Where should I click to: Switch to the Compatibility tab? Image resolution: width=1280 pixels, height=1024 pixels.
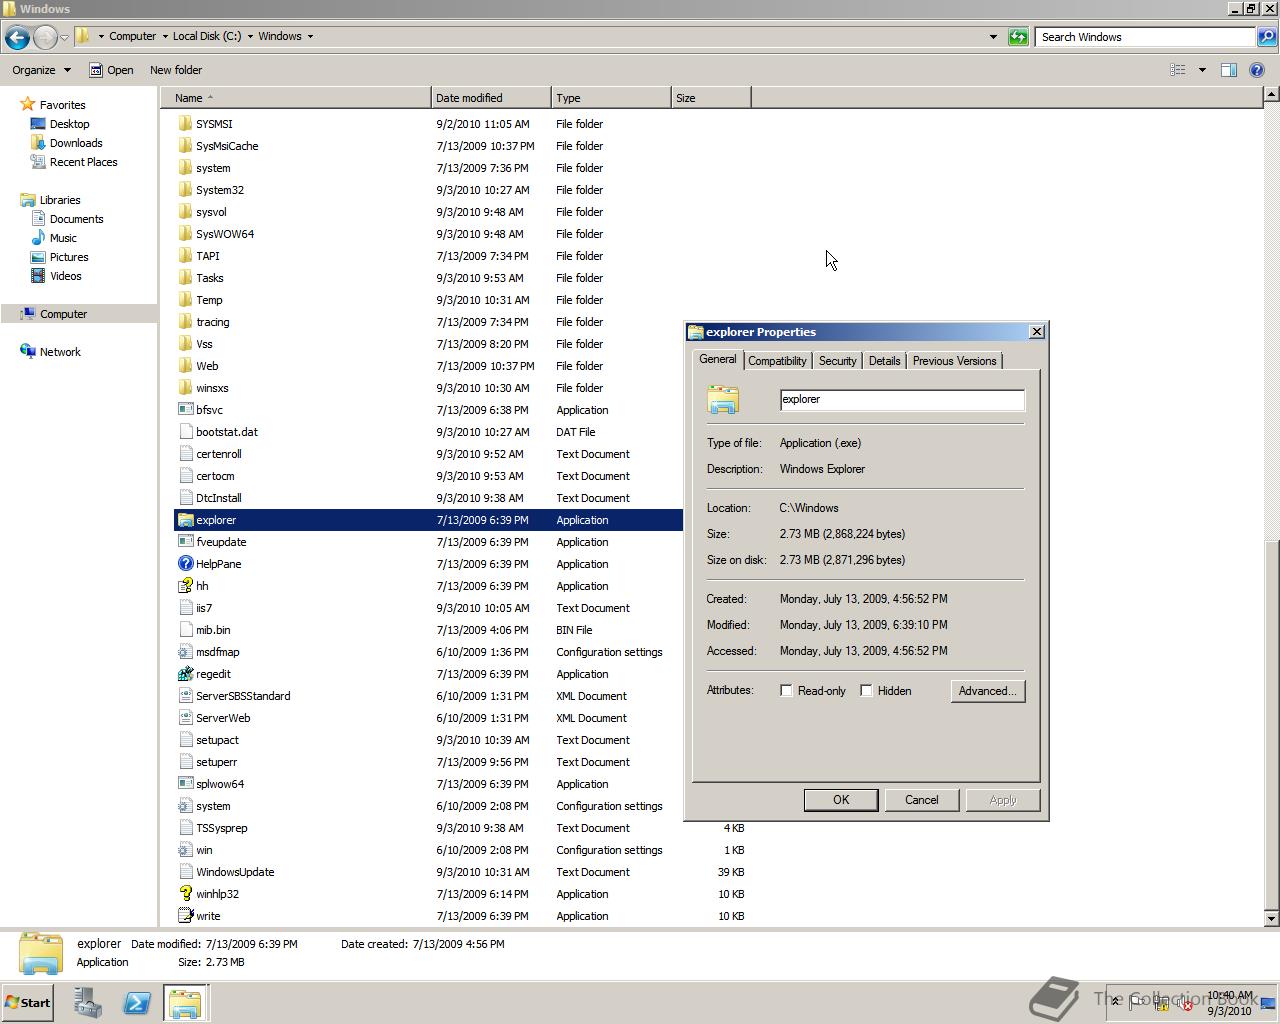pos(777,361)
